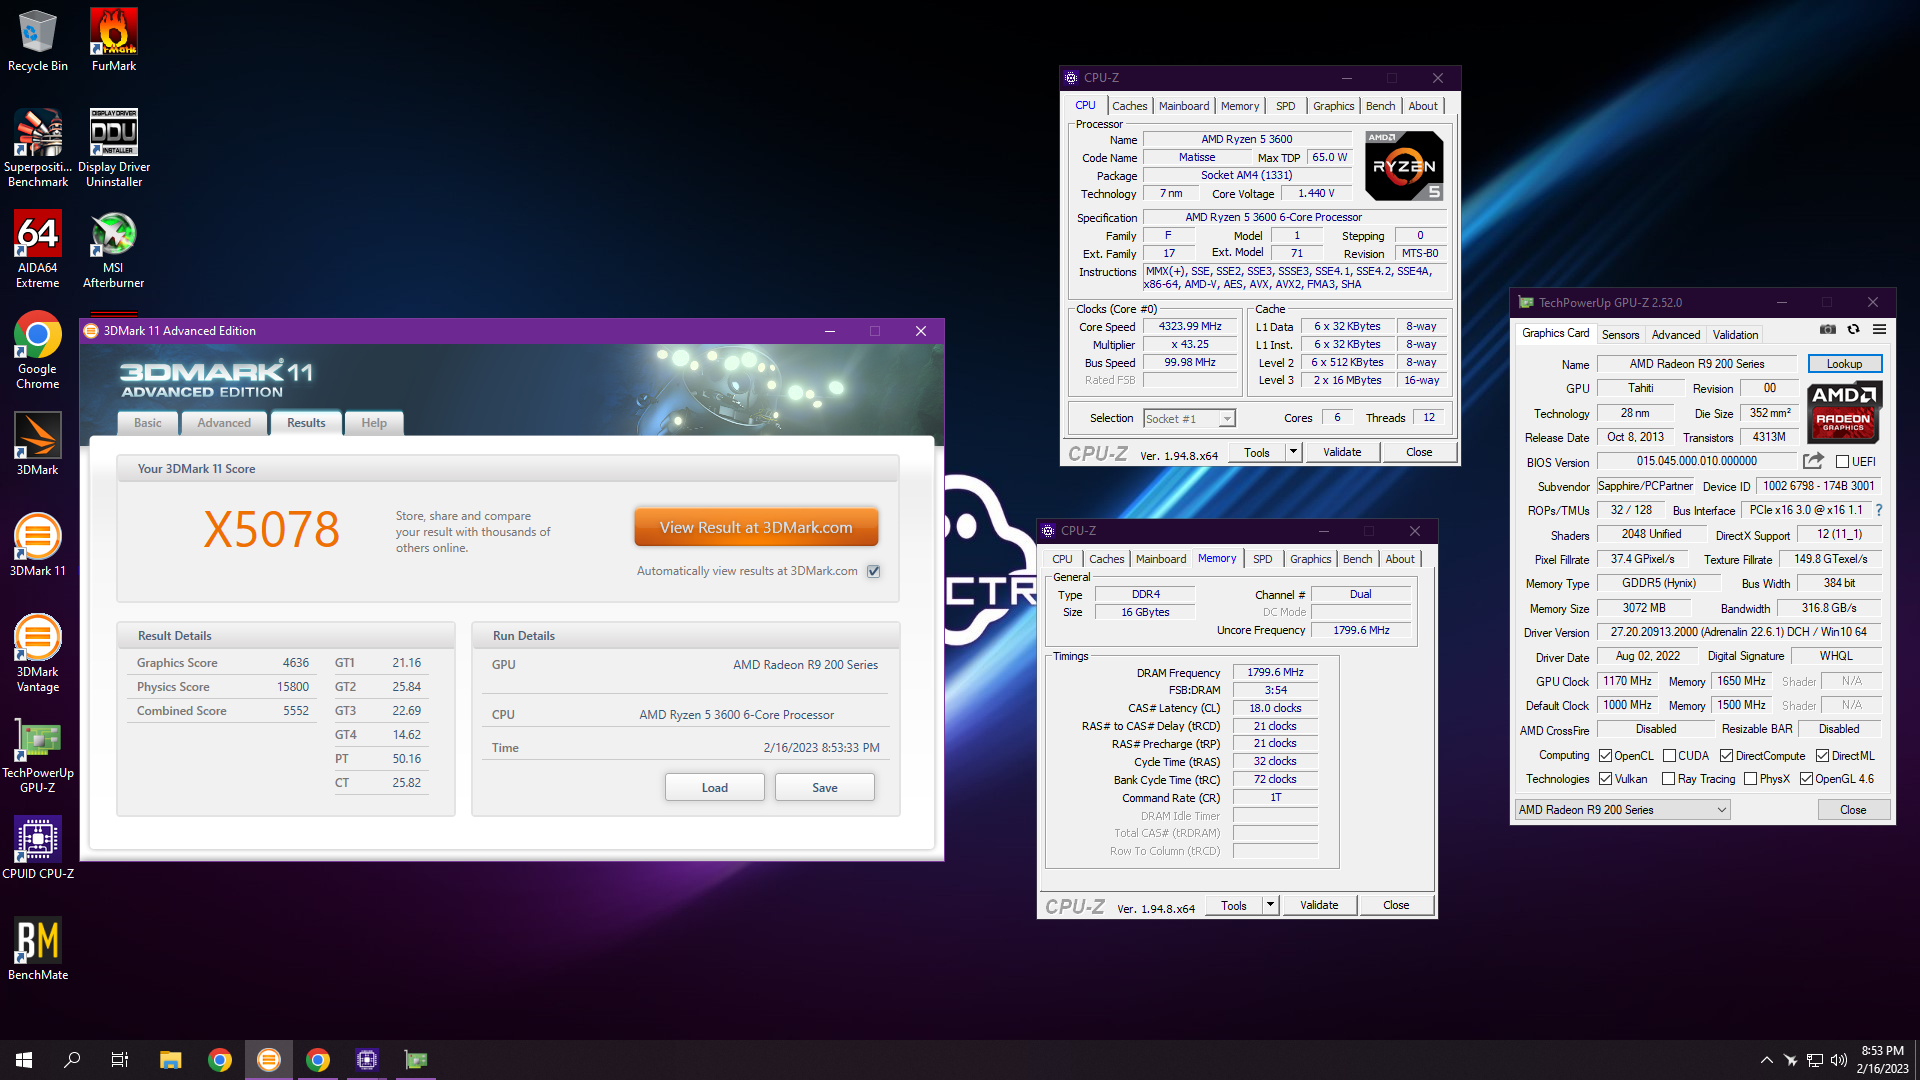Screen dimensions: 1920x1080
Task: Expand the Socket #1 selection dropdown
Action: (x=1227, y=419)
